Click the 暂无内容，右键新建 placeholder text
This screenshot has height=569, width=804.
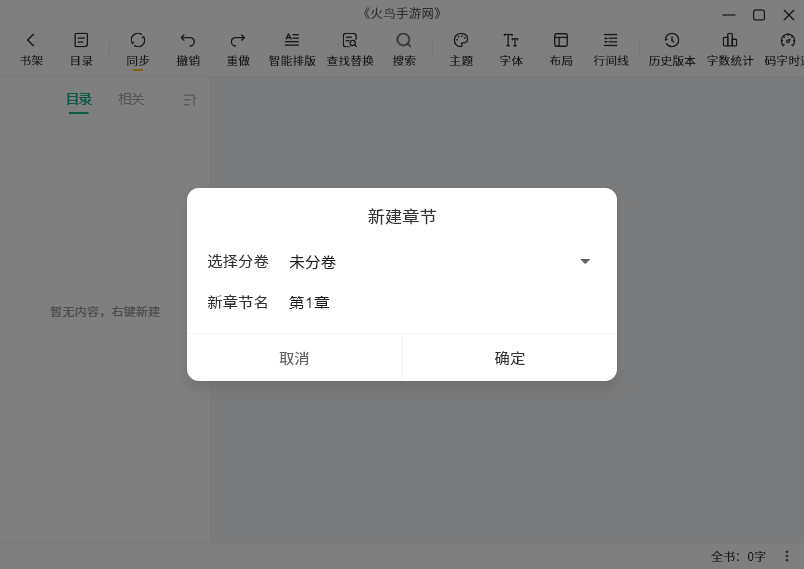pos(105,312)
